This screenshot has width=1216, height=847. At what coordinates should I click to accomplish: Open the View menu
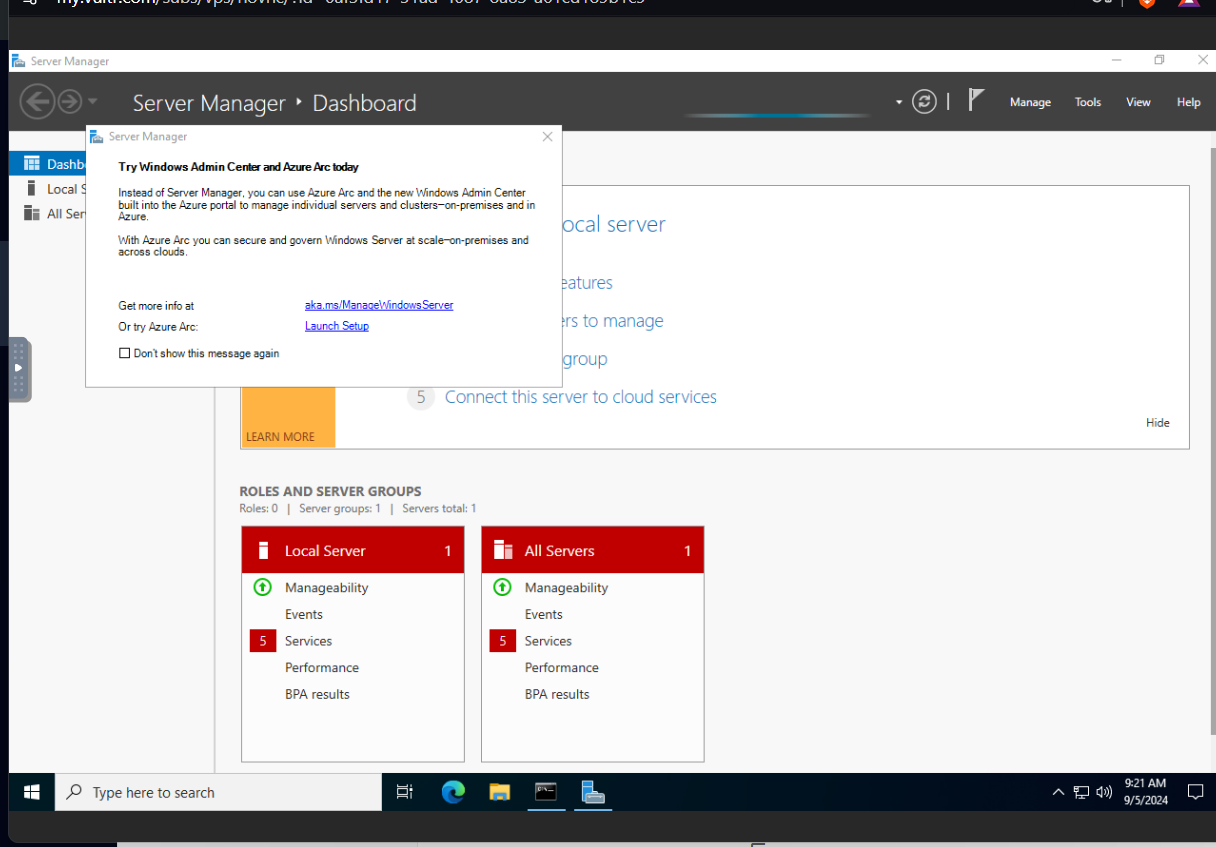click(1138, 102)
